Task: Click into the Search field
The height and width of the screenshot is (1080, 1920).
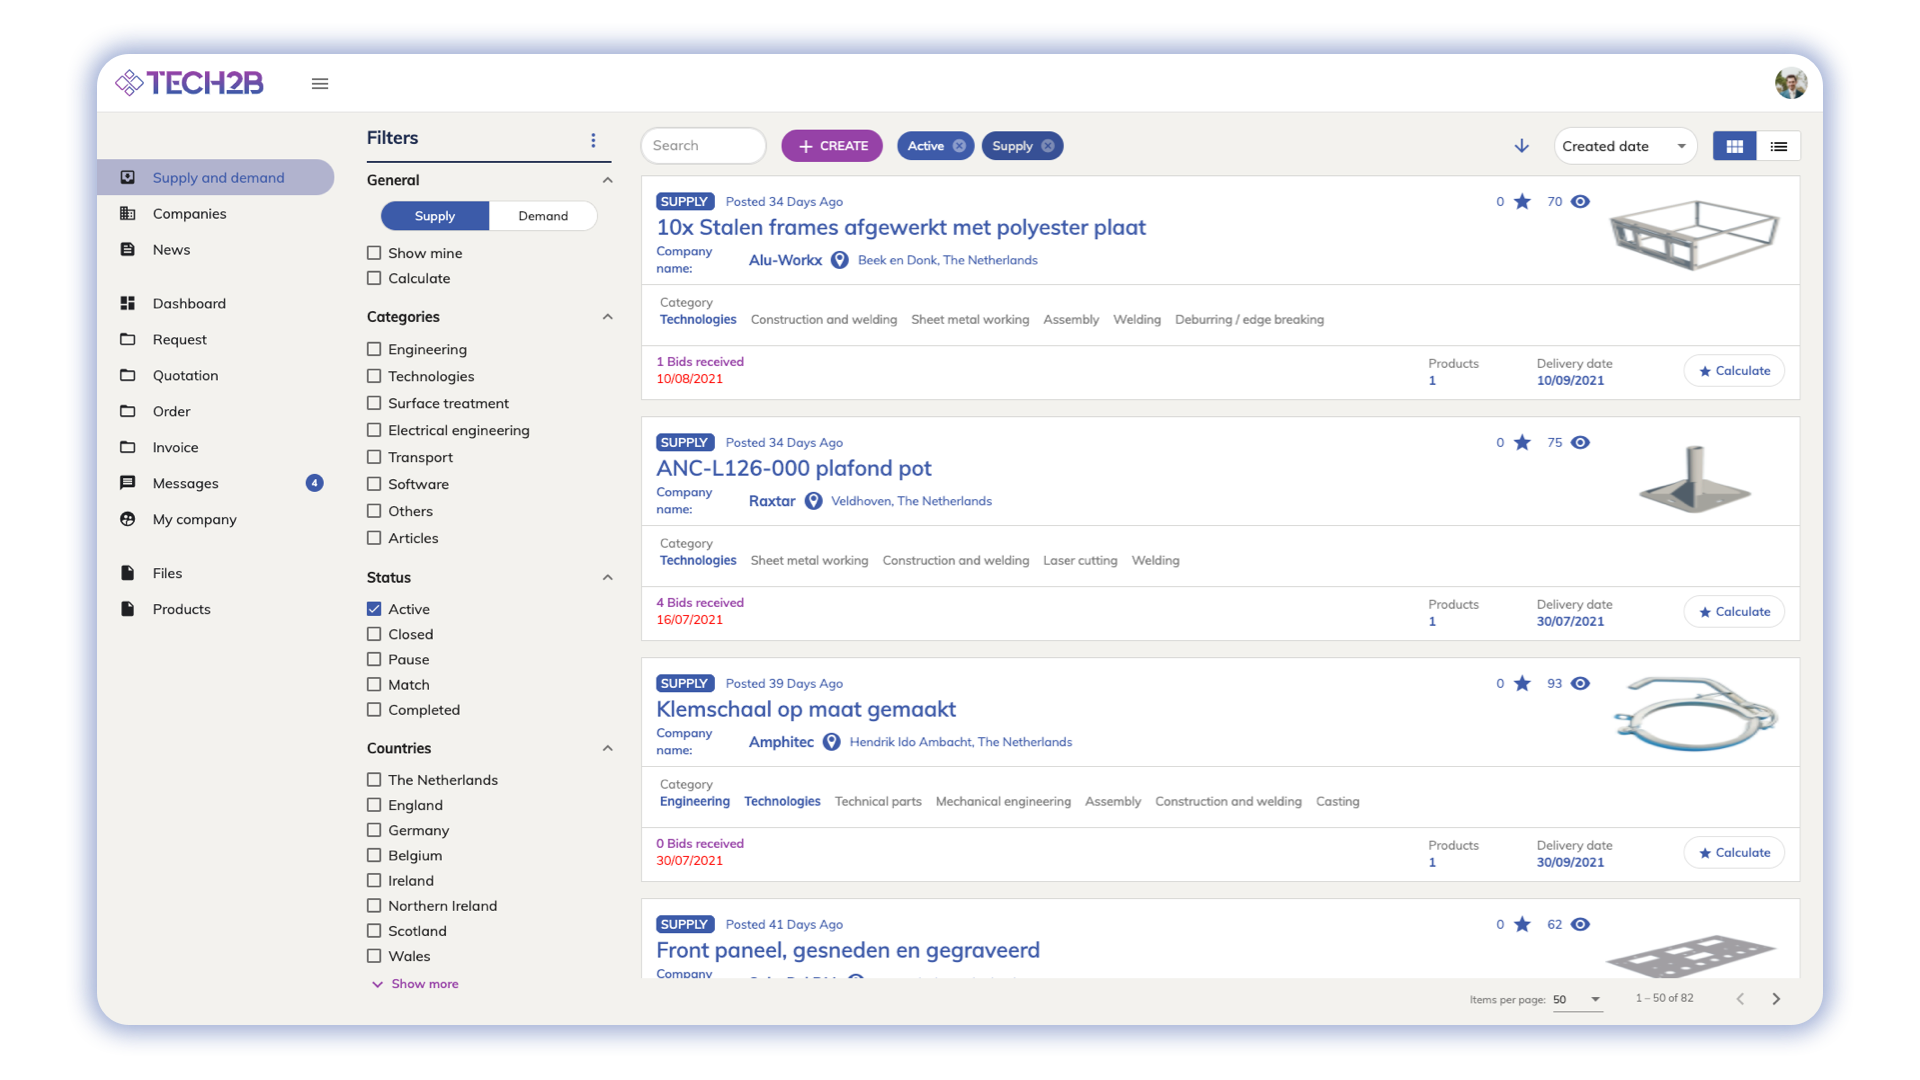Action: (x=702, y=146)
